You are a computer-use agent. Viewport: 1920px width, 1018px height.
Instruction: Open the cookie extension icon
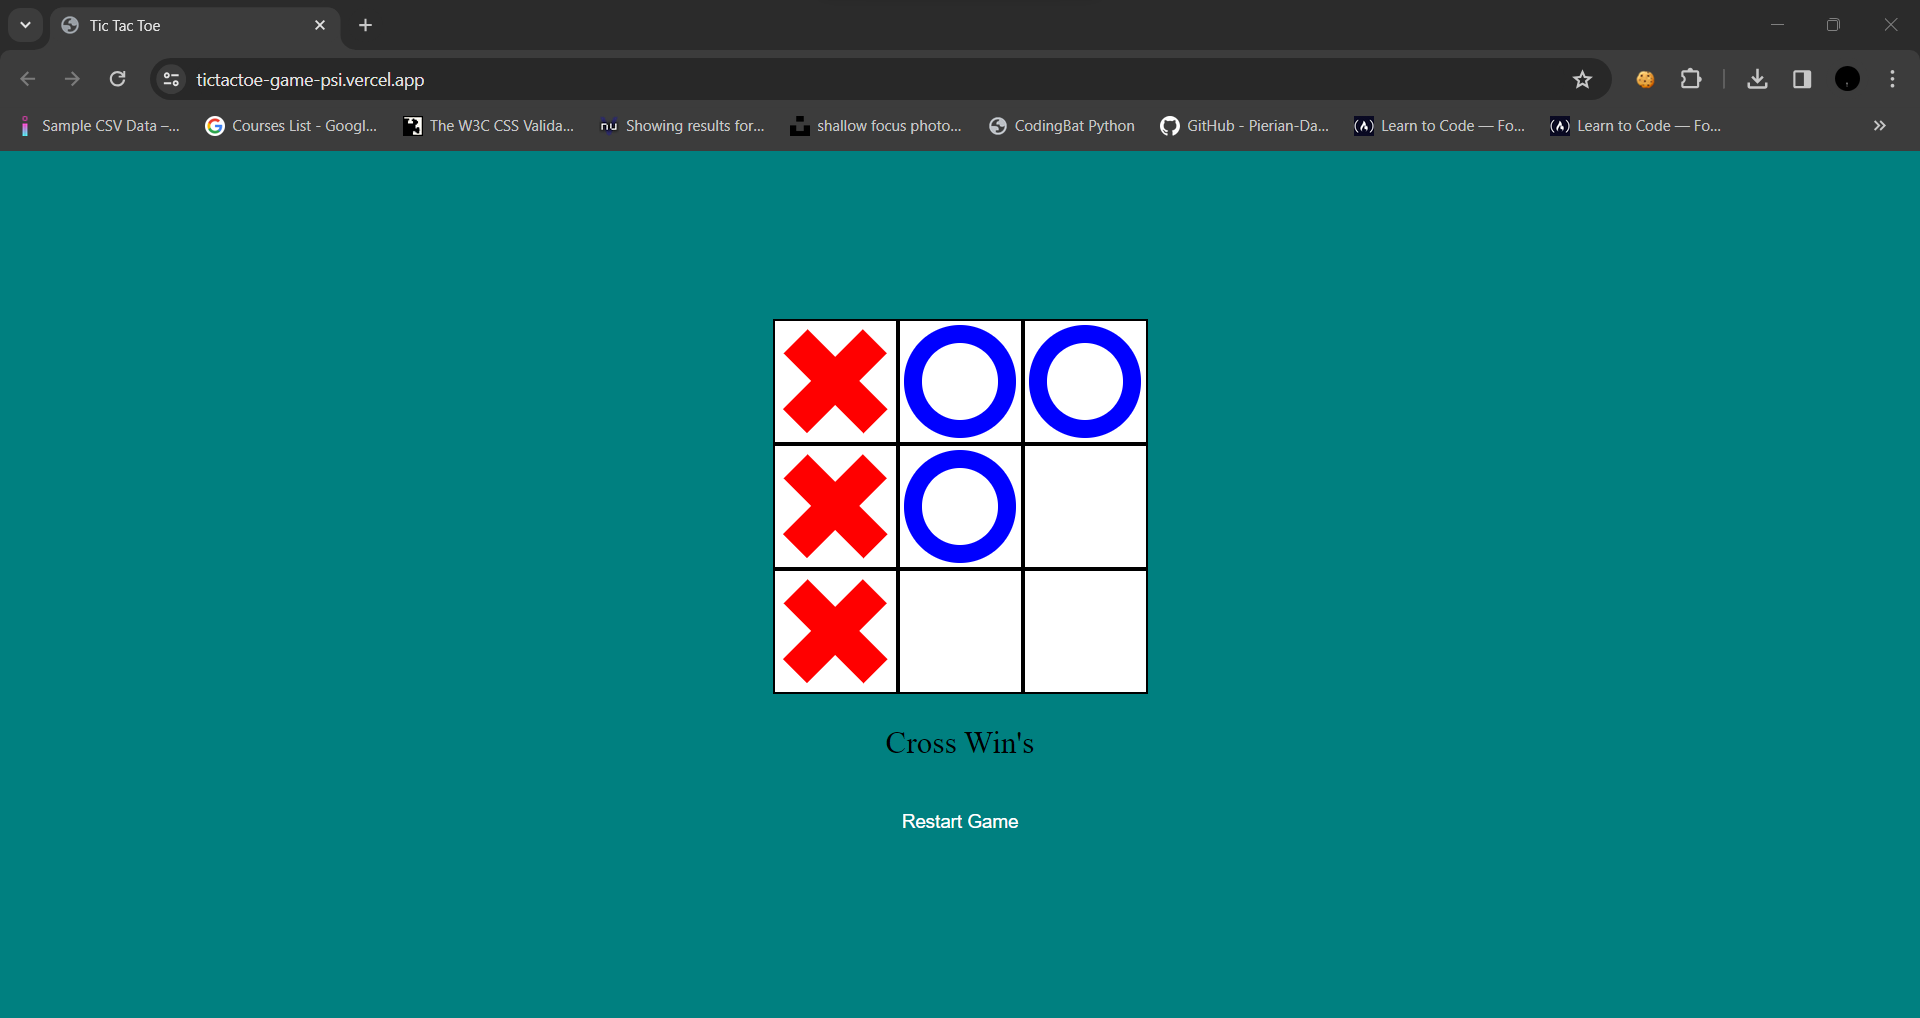pos(1645,79)
